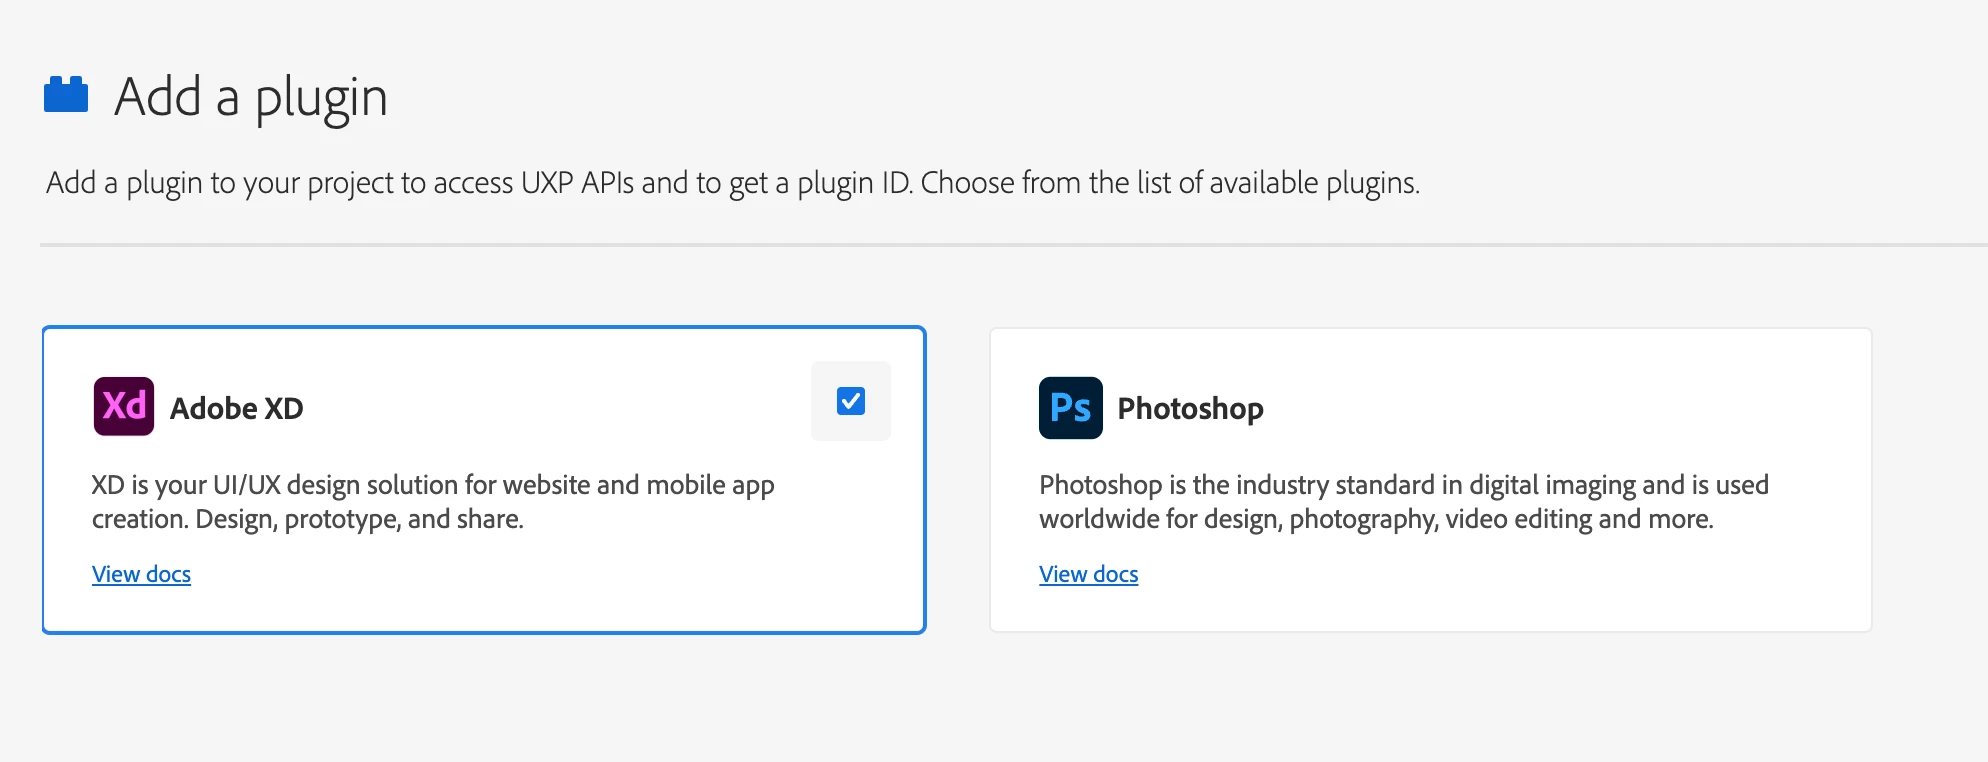Click the XD description 'XD is your UI/UX design solution'
Viewport: 1988px width, 762px height.
433,502
